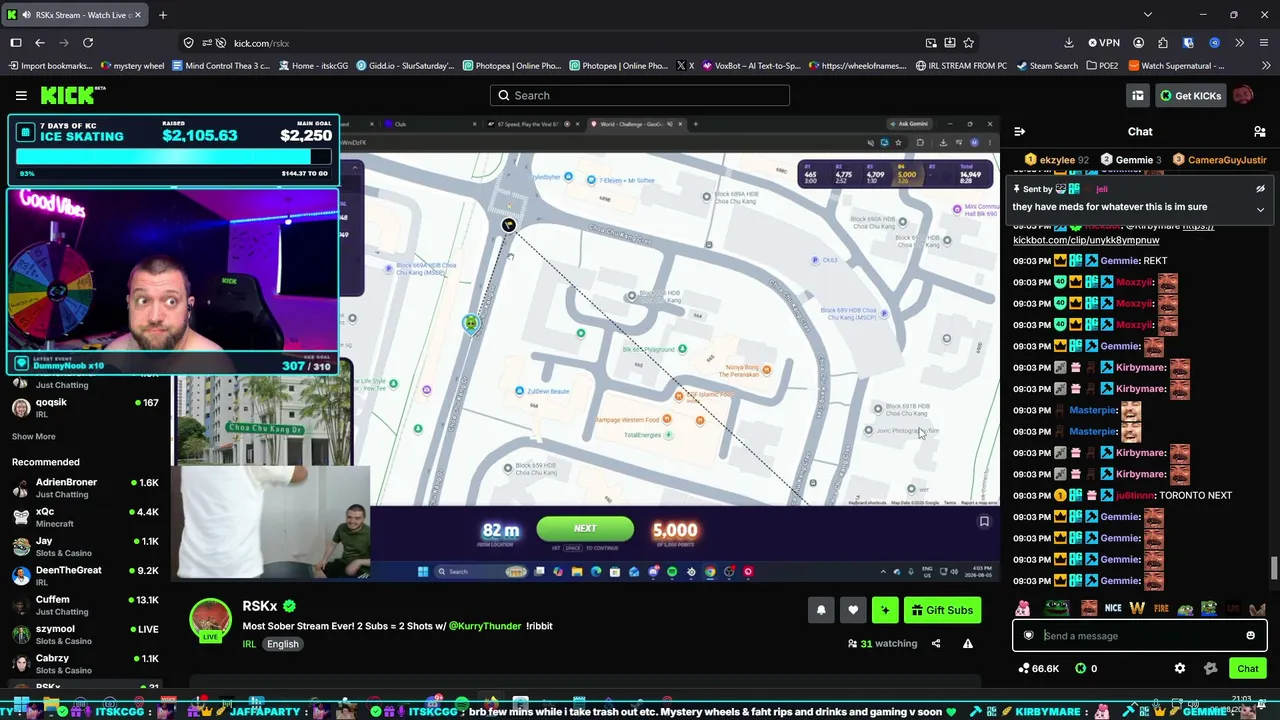Image resolution: width=1280 pixels, height=720 pixels.
Task: Go to Kick home via logo
Action: click(73, 95)
